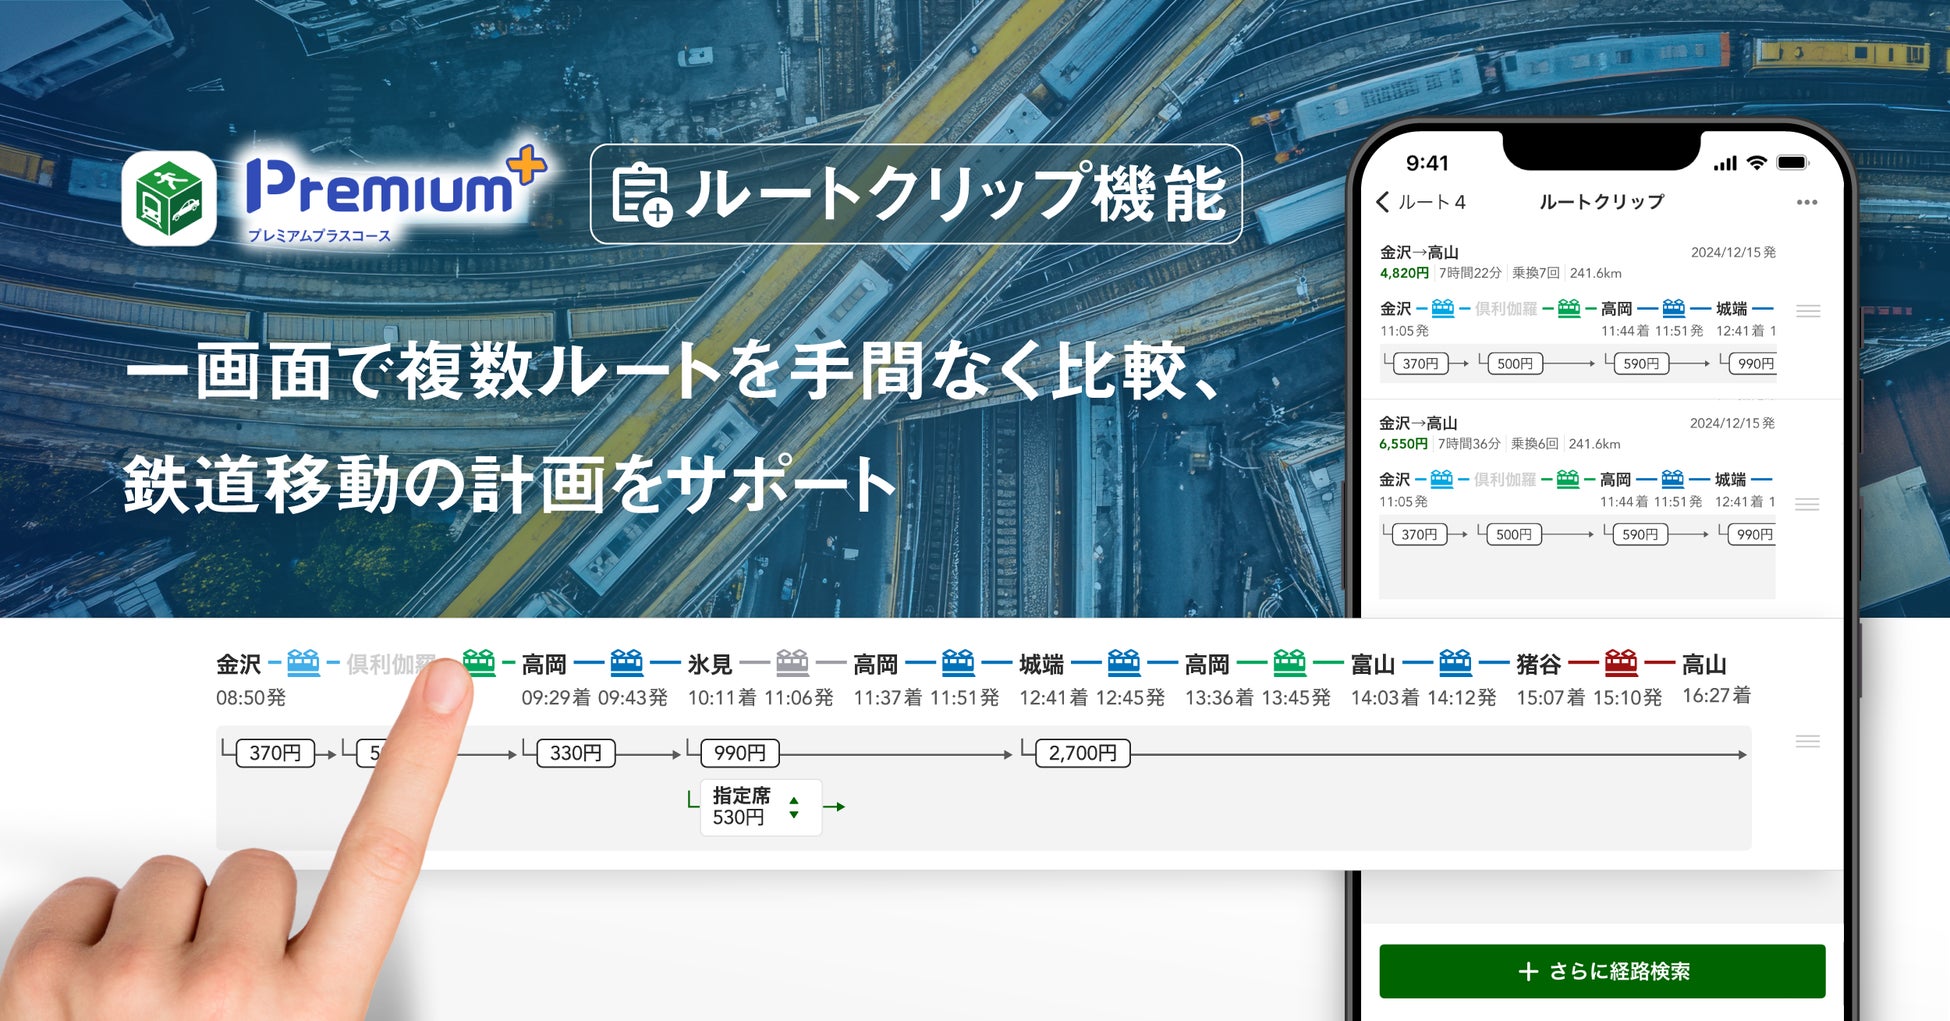Image resolution: width=1950 pixels, height=1021 pixels.
Task: Tap blue train icon before 城端 in 6,550円 card
Action: (x=1672, y=479)
